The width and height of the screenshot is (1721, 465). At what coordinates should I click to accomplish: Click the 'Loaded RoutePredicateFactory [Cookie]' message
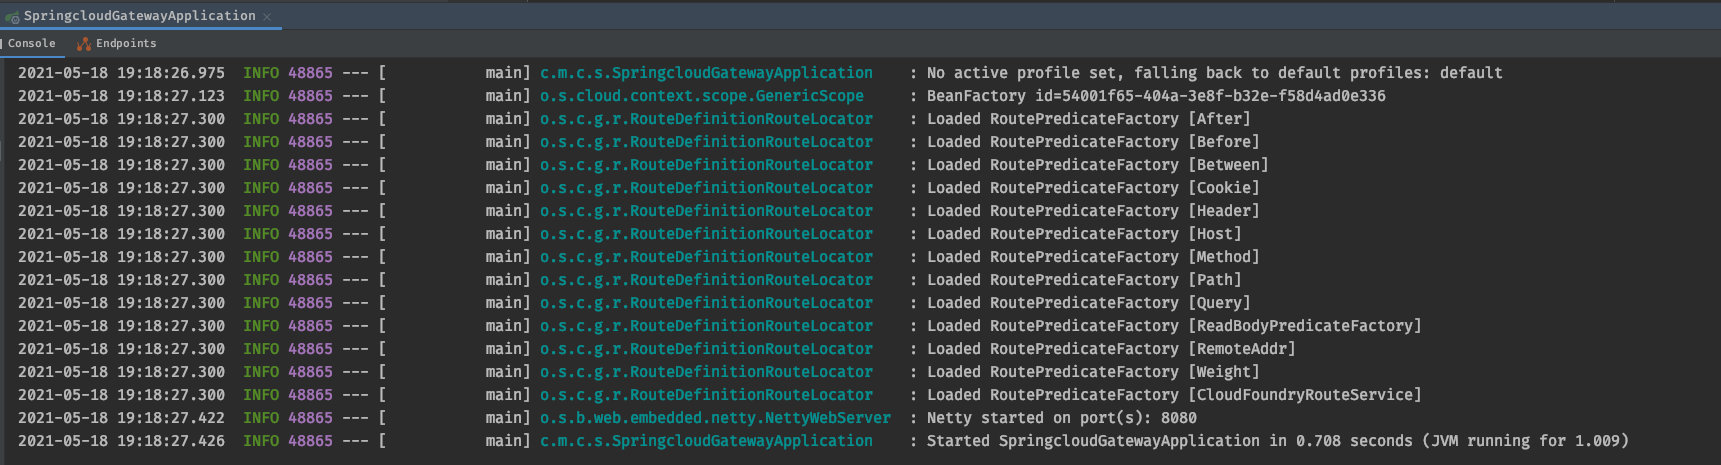pos(1093,188)
